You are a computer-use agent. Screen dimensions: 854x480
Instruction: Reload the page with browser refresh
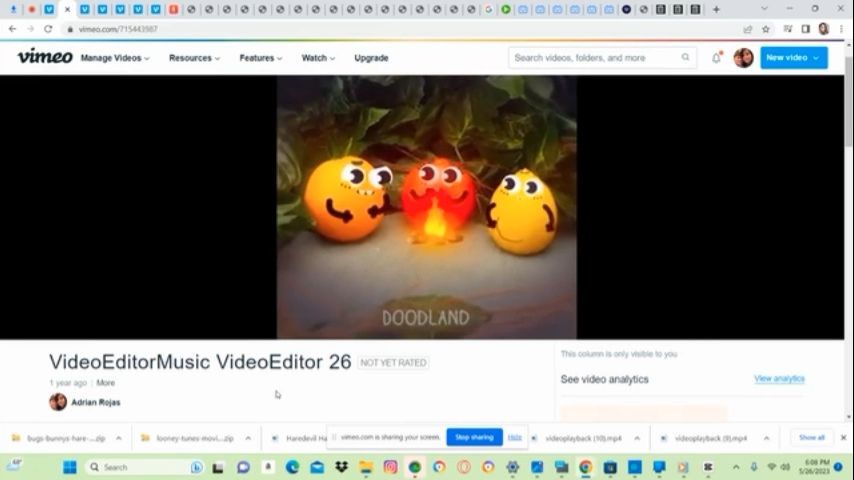[47, 29]
